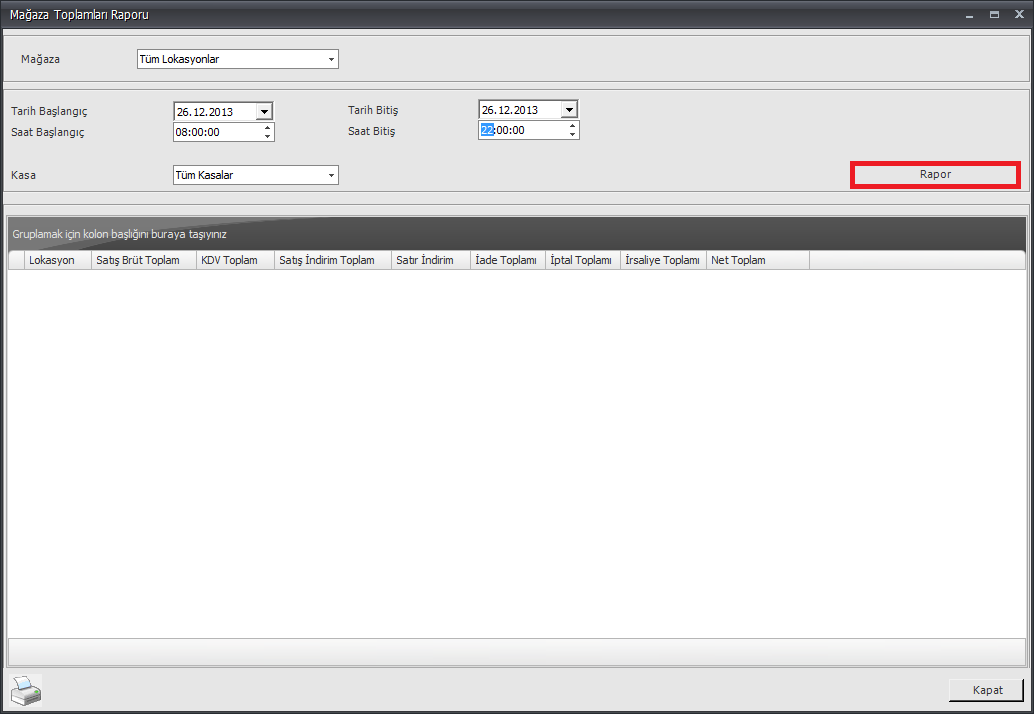Open the Tarih Bitiş calendar dropdown arrow
Viewport: 1034px width, 714px height.
pos(569,110)
